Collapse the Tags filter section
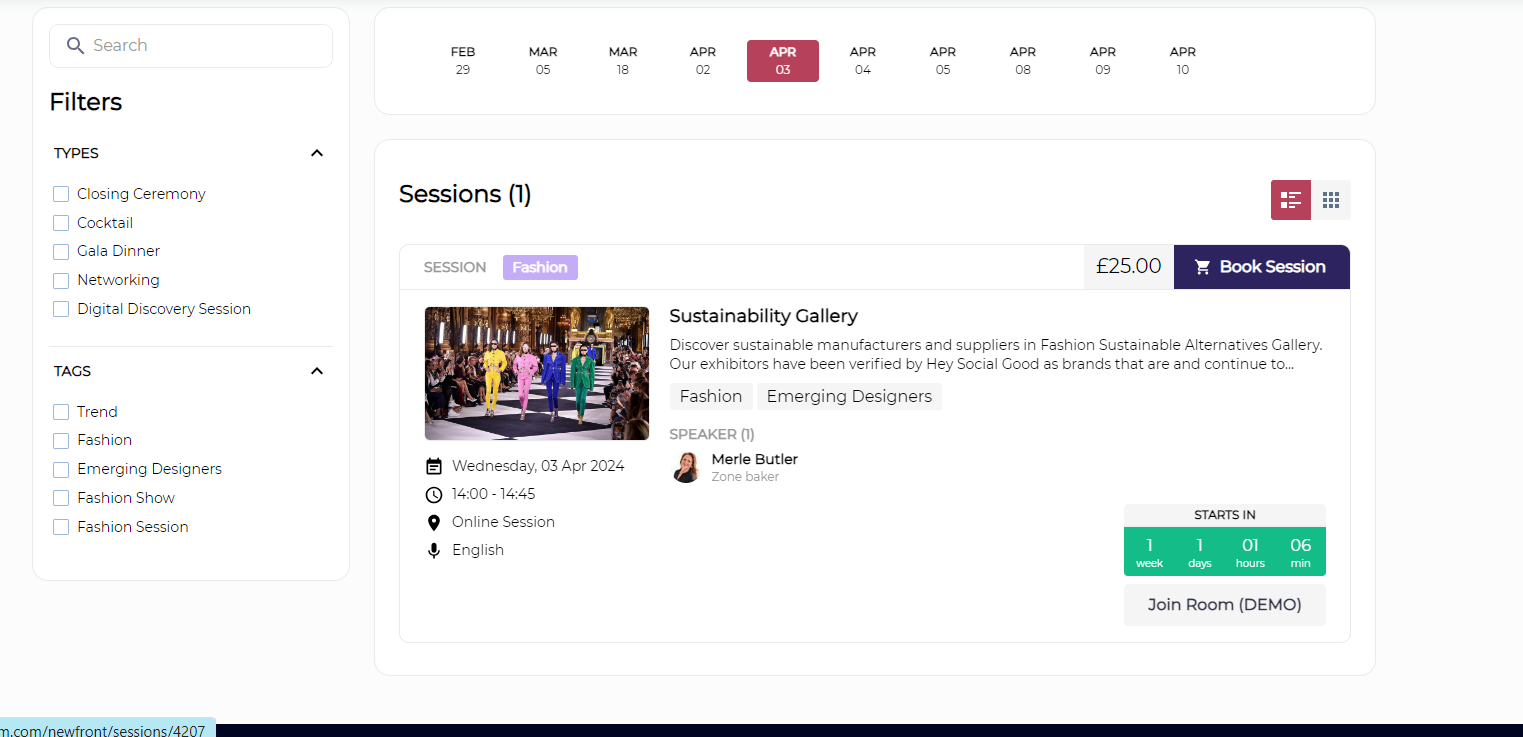1523x737 pixels. coord(317,371)
